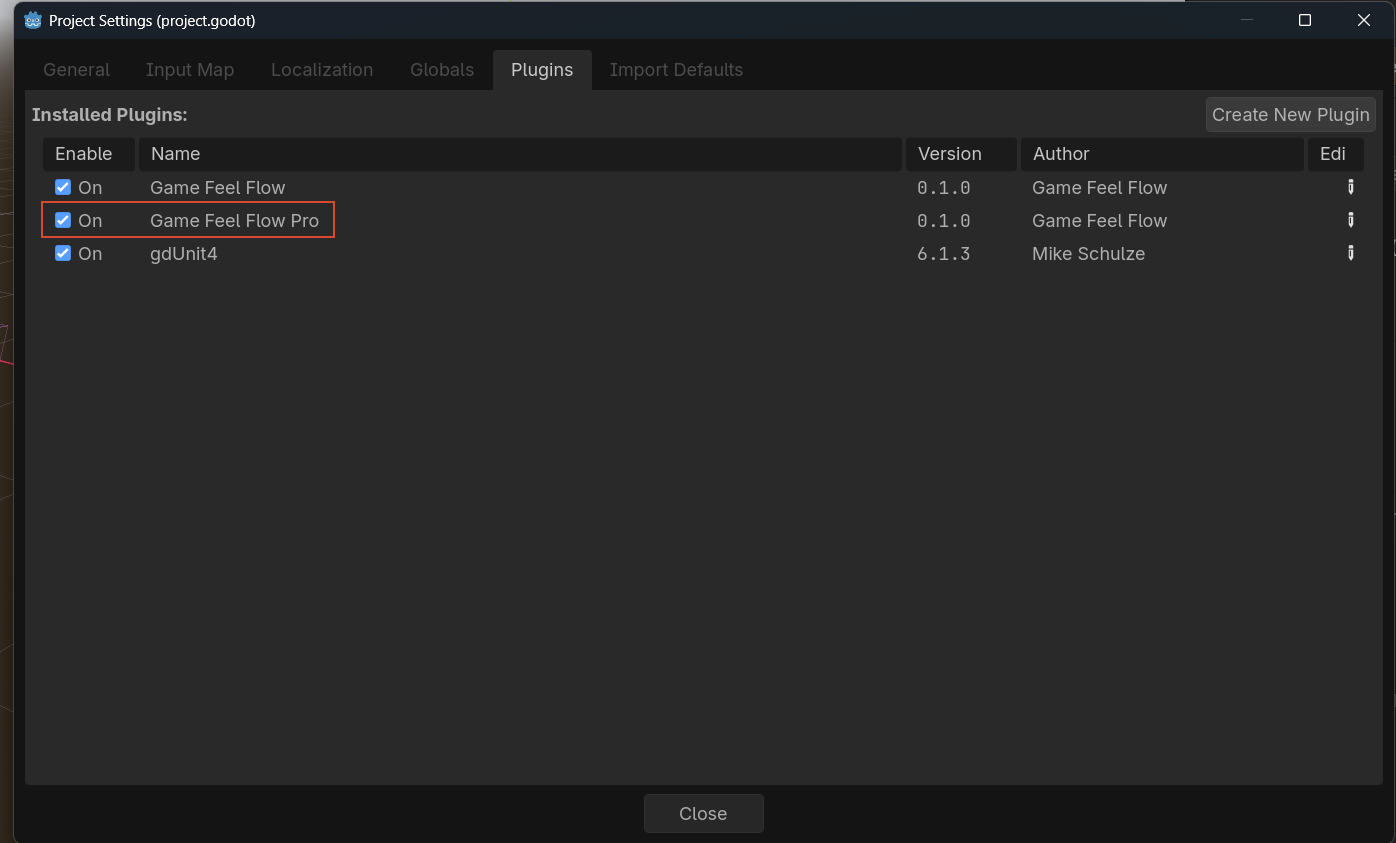Image resolution: width=1396 pixels, height=843 pixels.
Task: Open the Import Defaults tab
Action: coord(676,70)
